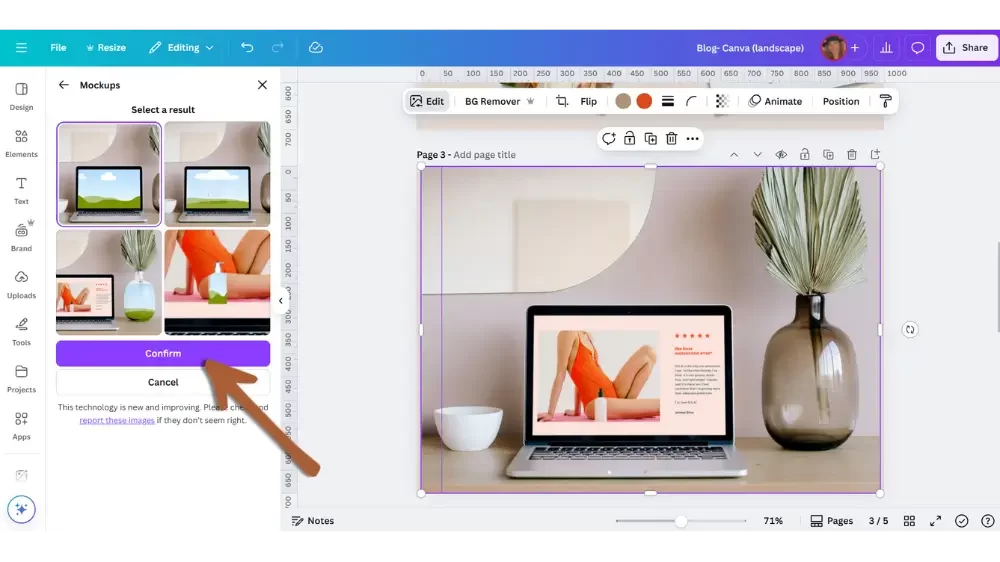Image resolution: width=1000 pixels, height=562 pixels.
Task: Cancel the mockup selection
Action: pyautogui.click(x=163, y=382)
